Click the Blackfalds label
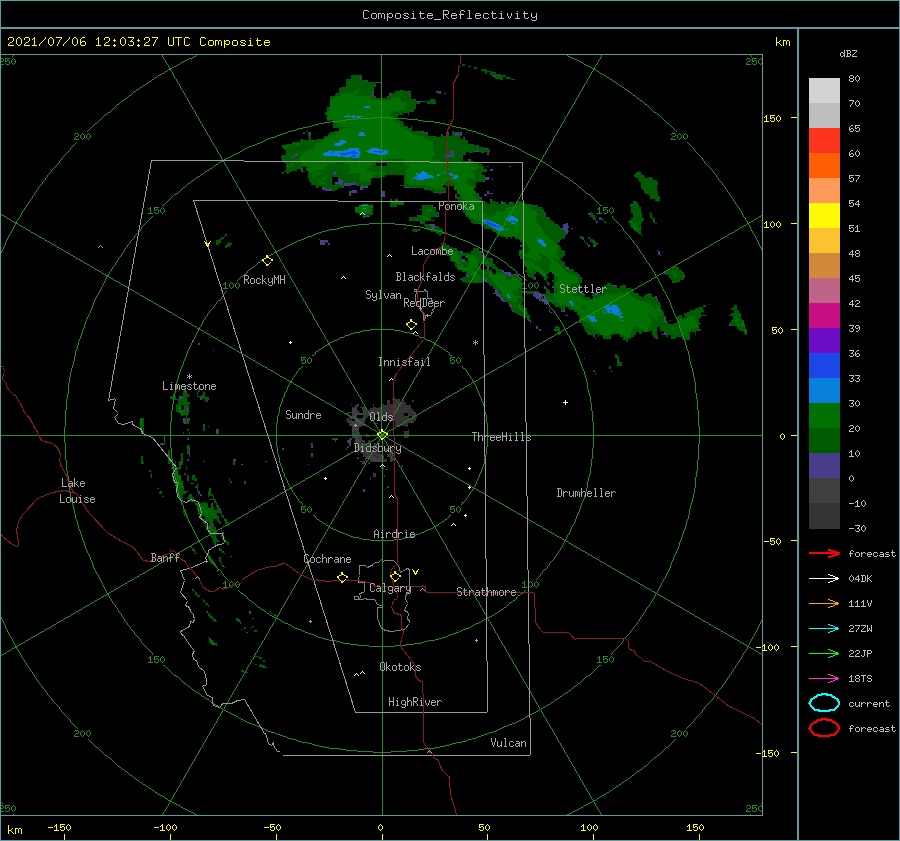The height and width of the screenshot is (841, 900). (425, 277)
